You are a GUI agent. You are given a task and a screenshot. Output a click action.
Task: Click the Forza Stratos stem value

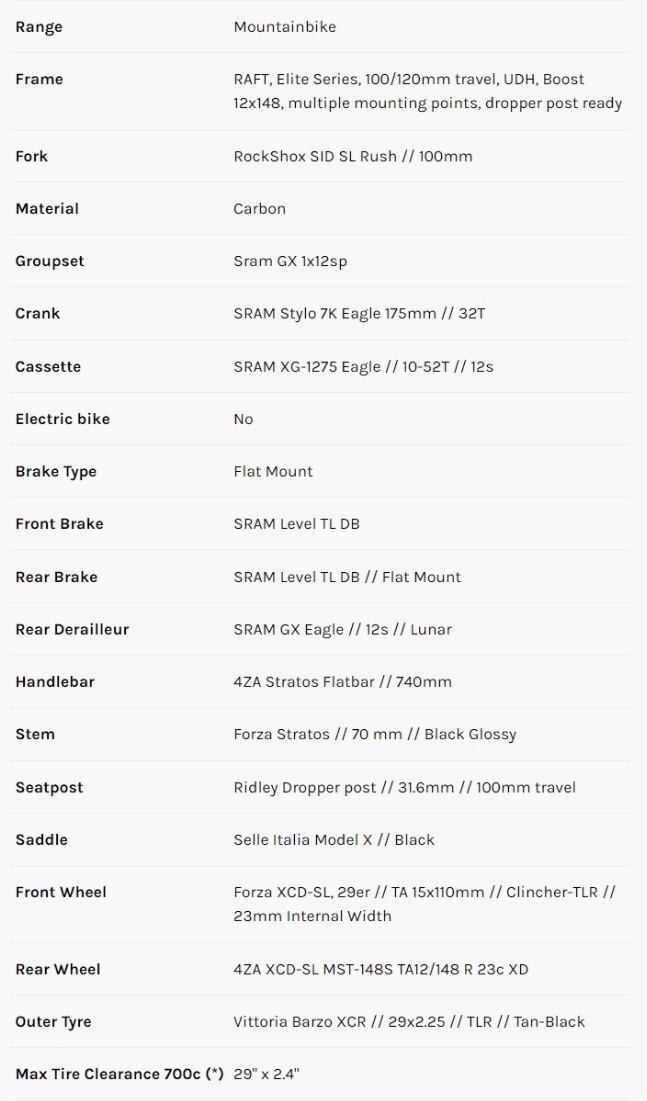375,735
